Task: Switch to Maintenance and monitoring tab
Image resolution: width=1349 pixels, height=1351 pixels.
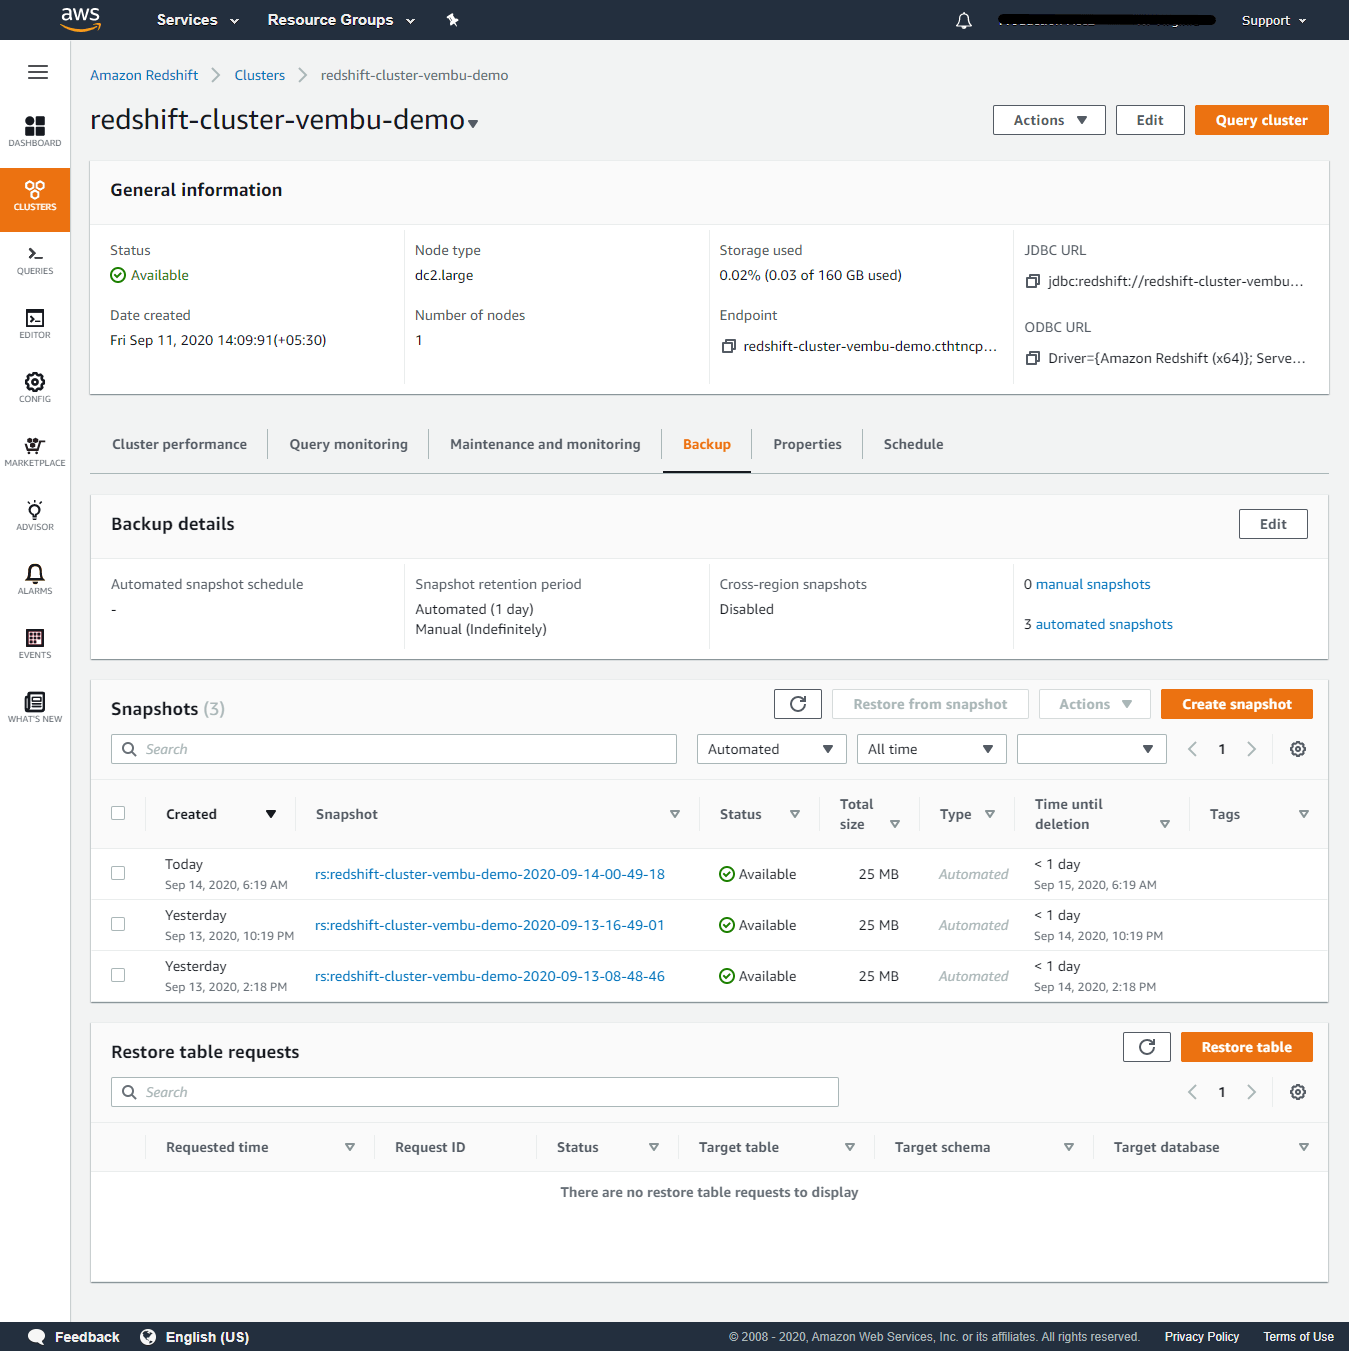Action: pyautogui.click(x=545, y=444)
